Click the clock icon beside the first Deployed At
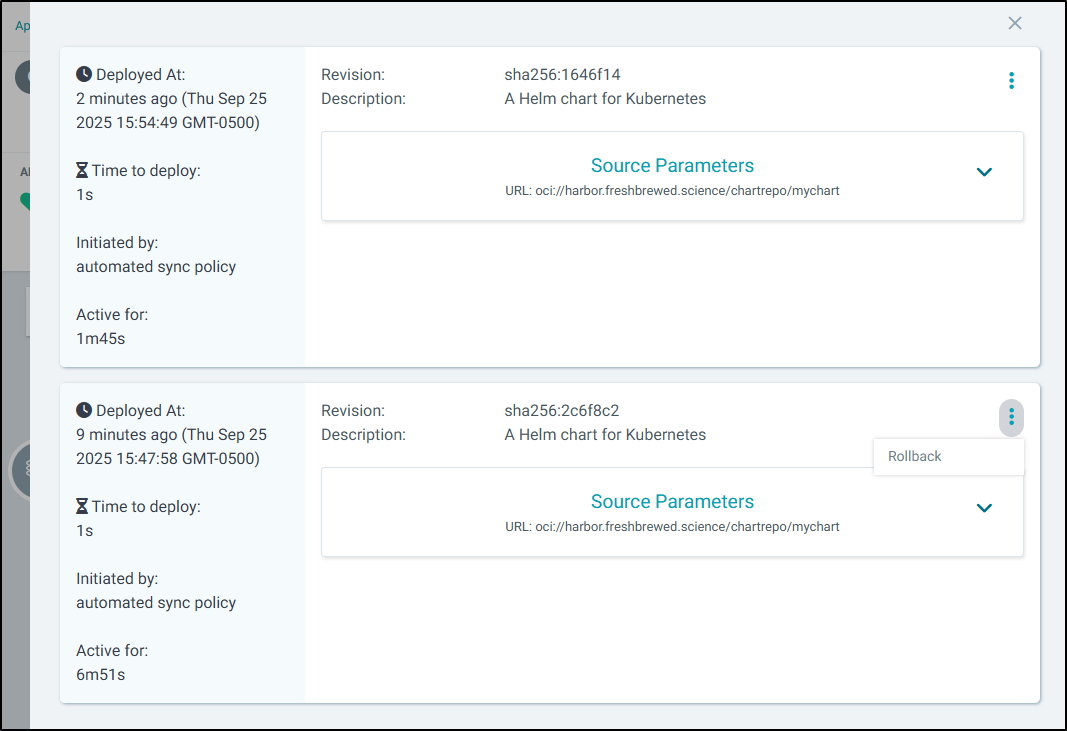The width and height of the screenshot is (1067, 731). pyautogui.click(x=84, y=75)
